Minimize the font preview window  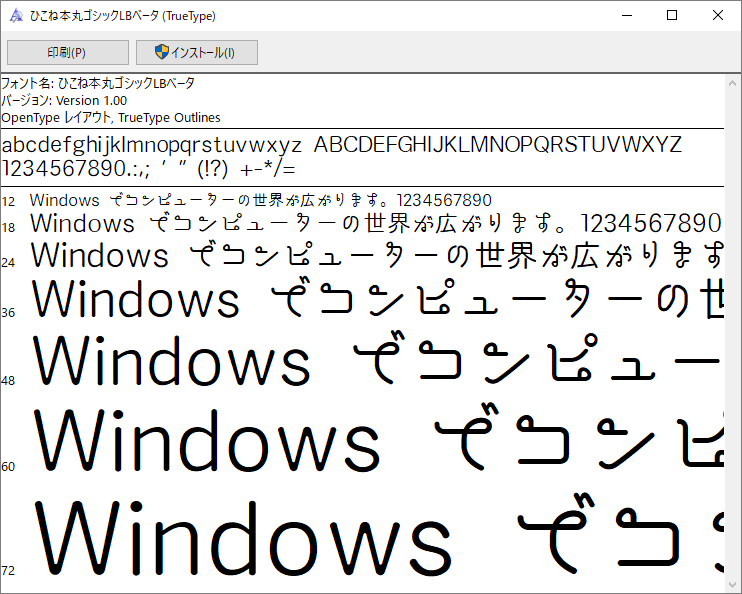click(625, 16)
